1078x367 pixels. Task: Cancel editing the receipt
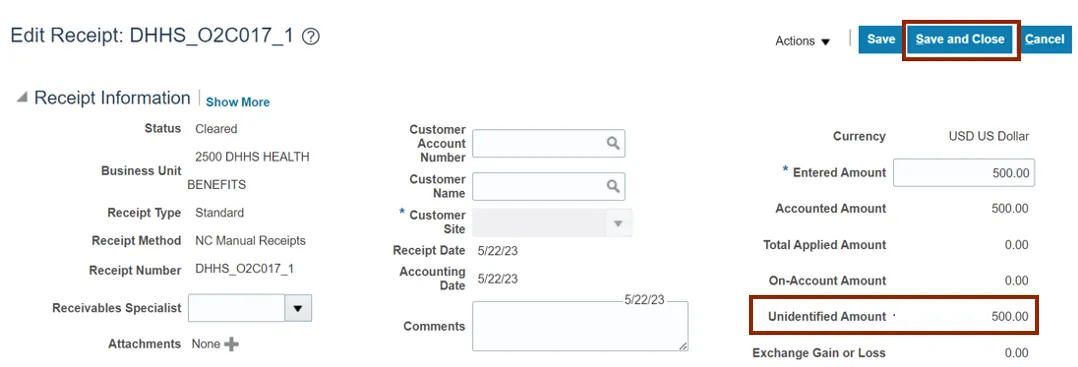coord(1044,39)
